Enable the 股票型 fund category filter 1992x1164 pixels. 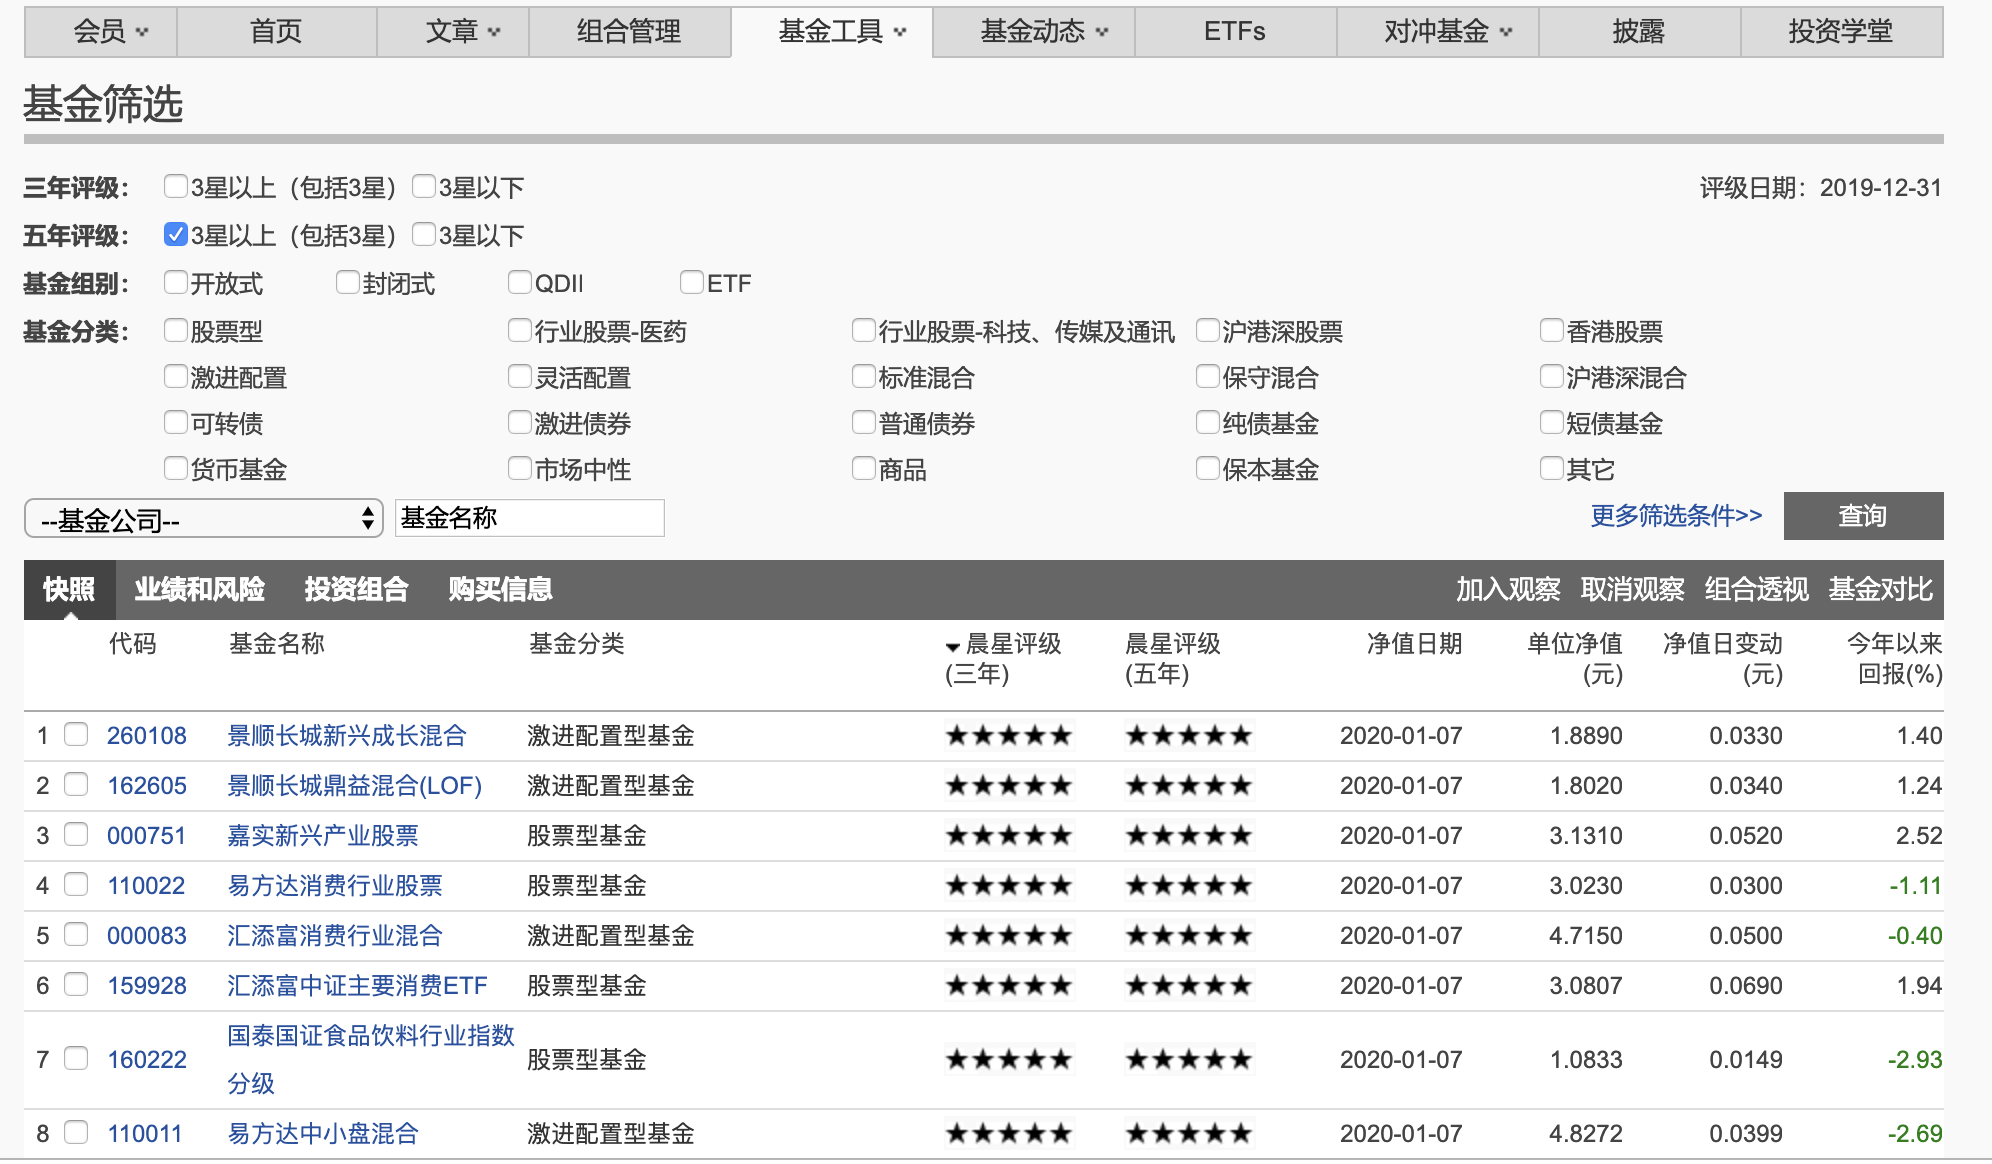coord(176,330)
